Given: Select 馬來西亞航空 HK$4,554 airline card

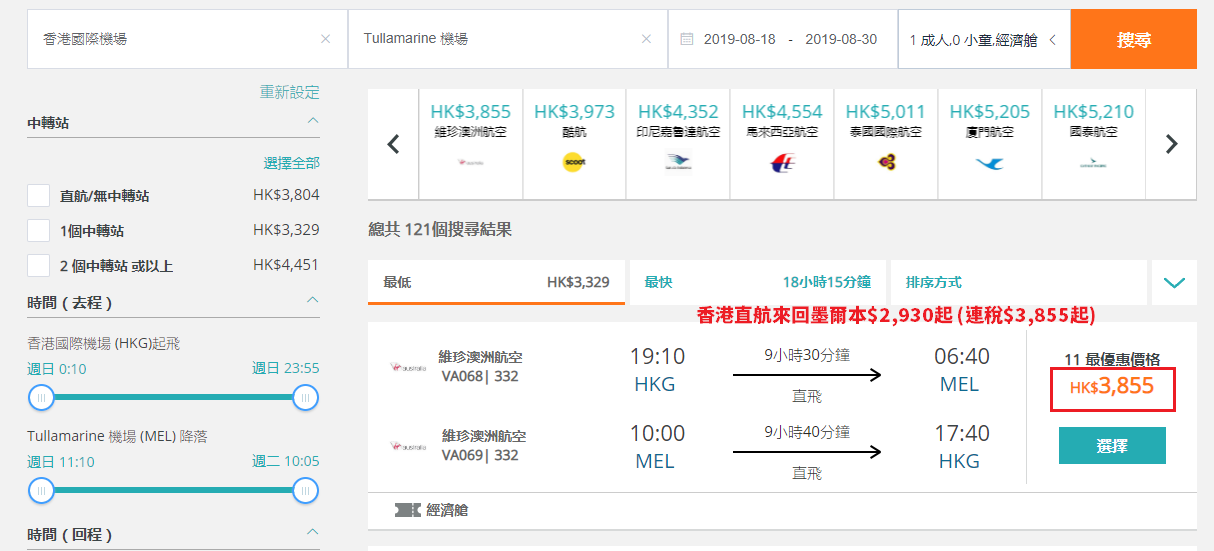Looking at the screenshot, I should tap(782, 143).
